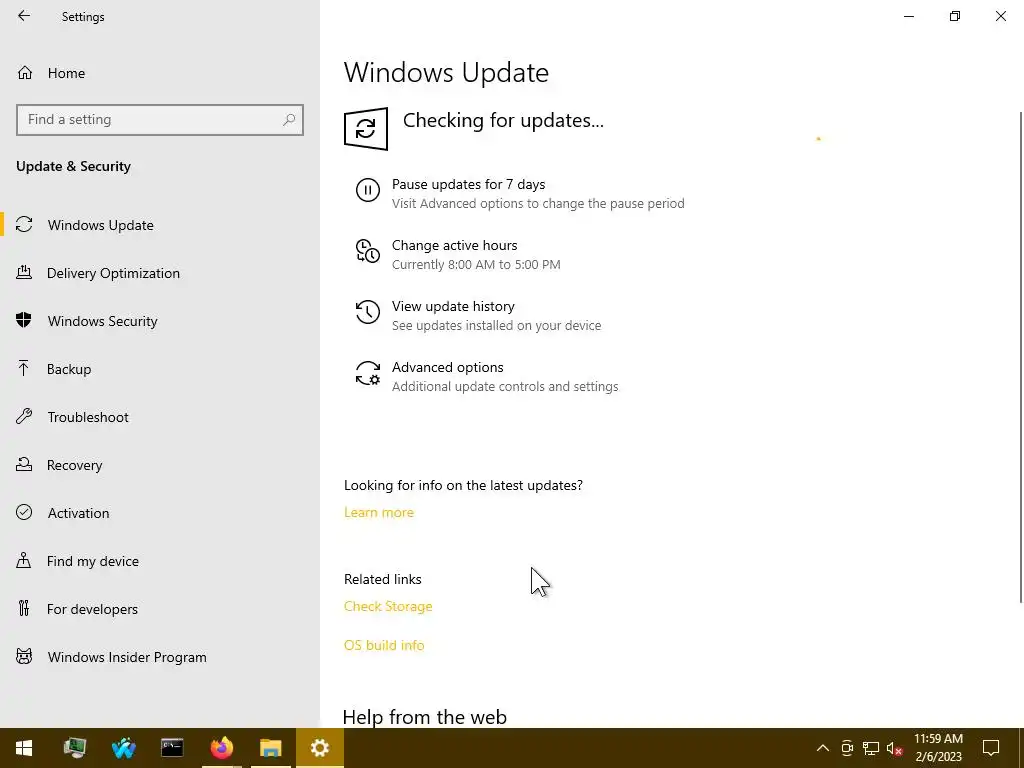Click the Windows Security shield icon
The image size is (1024, 768).
(24, 320)
